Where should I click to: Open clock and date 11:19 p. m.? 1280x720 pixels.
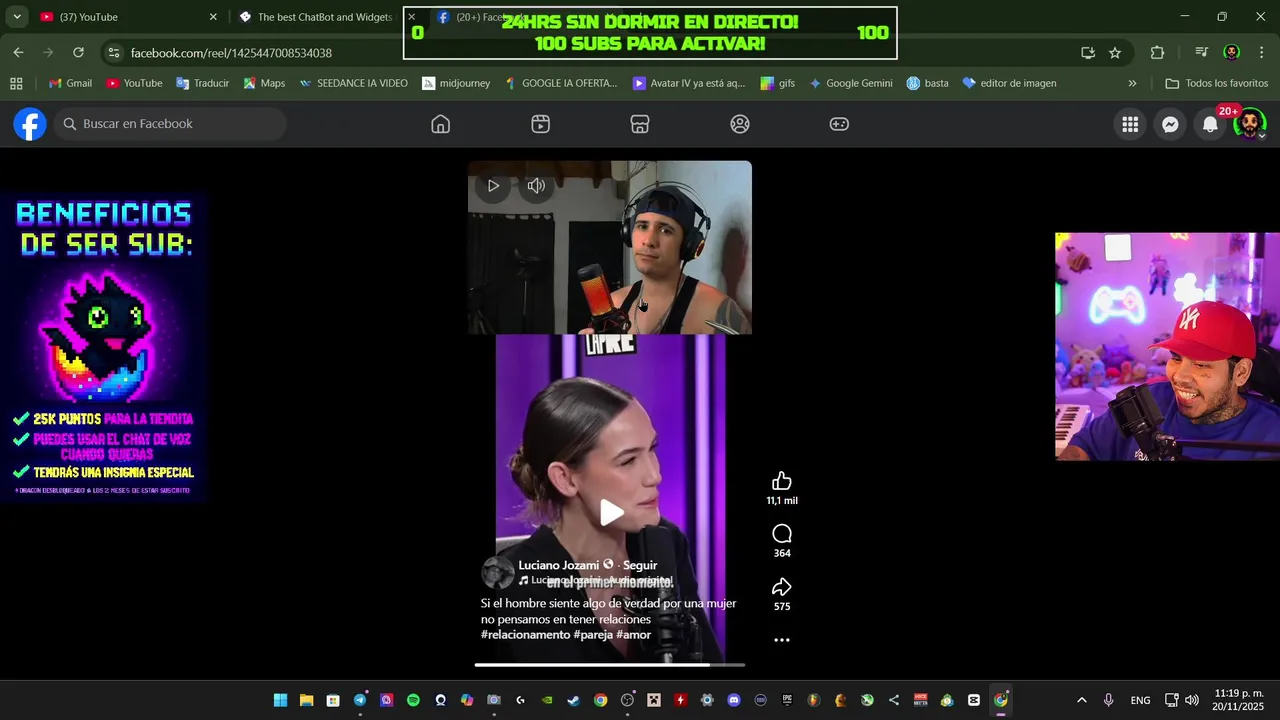coord(1238,700)
